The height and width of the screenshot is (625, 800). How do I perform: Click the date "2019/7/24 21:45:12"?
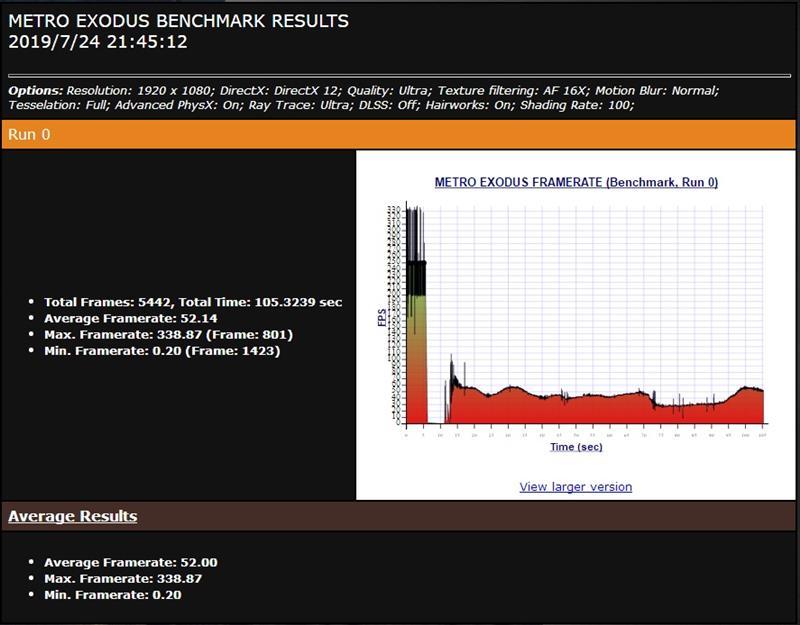(98, 42)
